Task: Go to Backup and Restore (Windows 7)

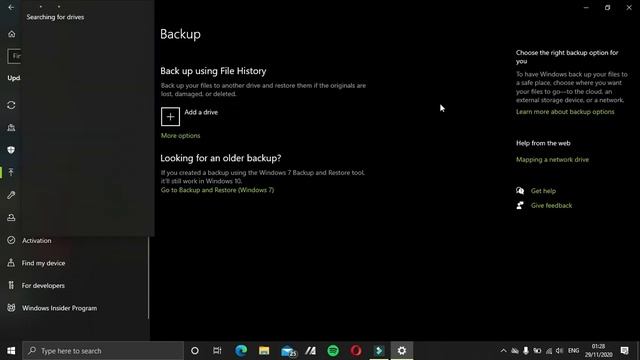Action: pos(217,190)
